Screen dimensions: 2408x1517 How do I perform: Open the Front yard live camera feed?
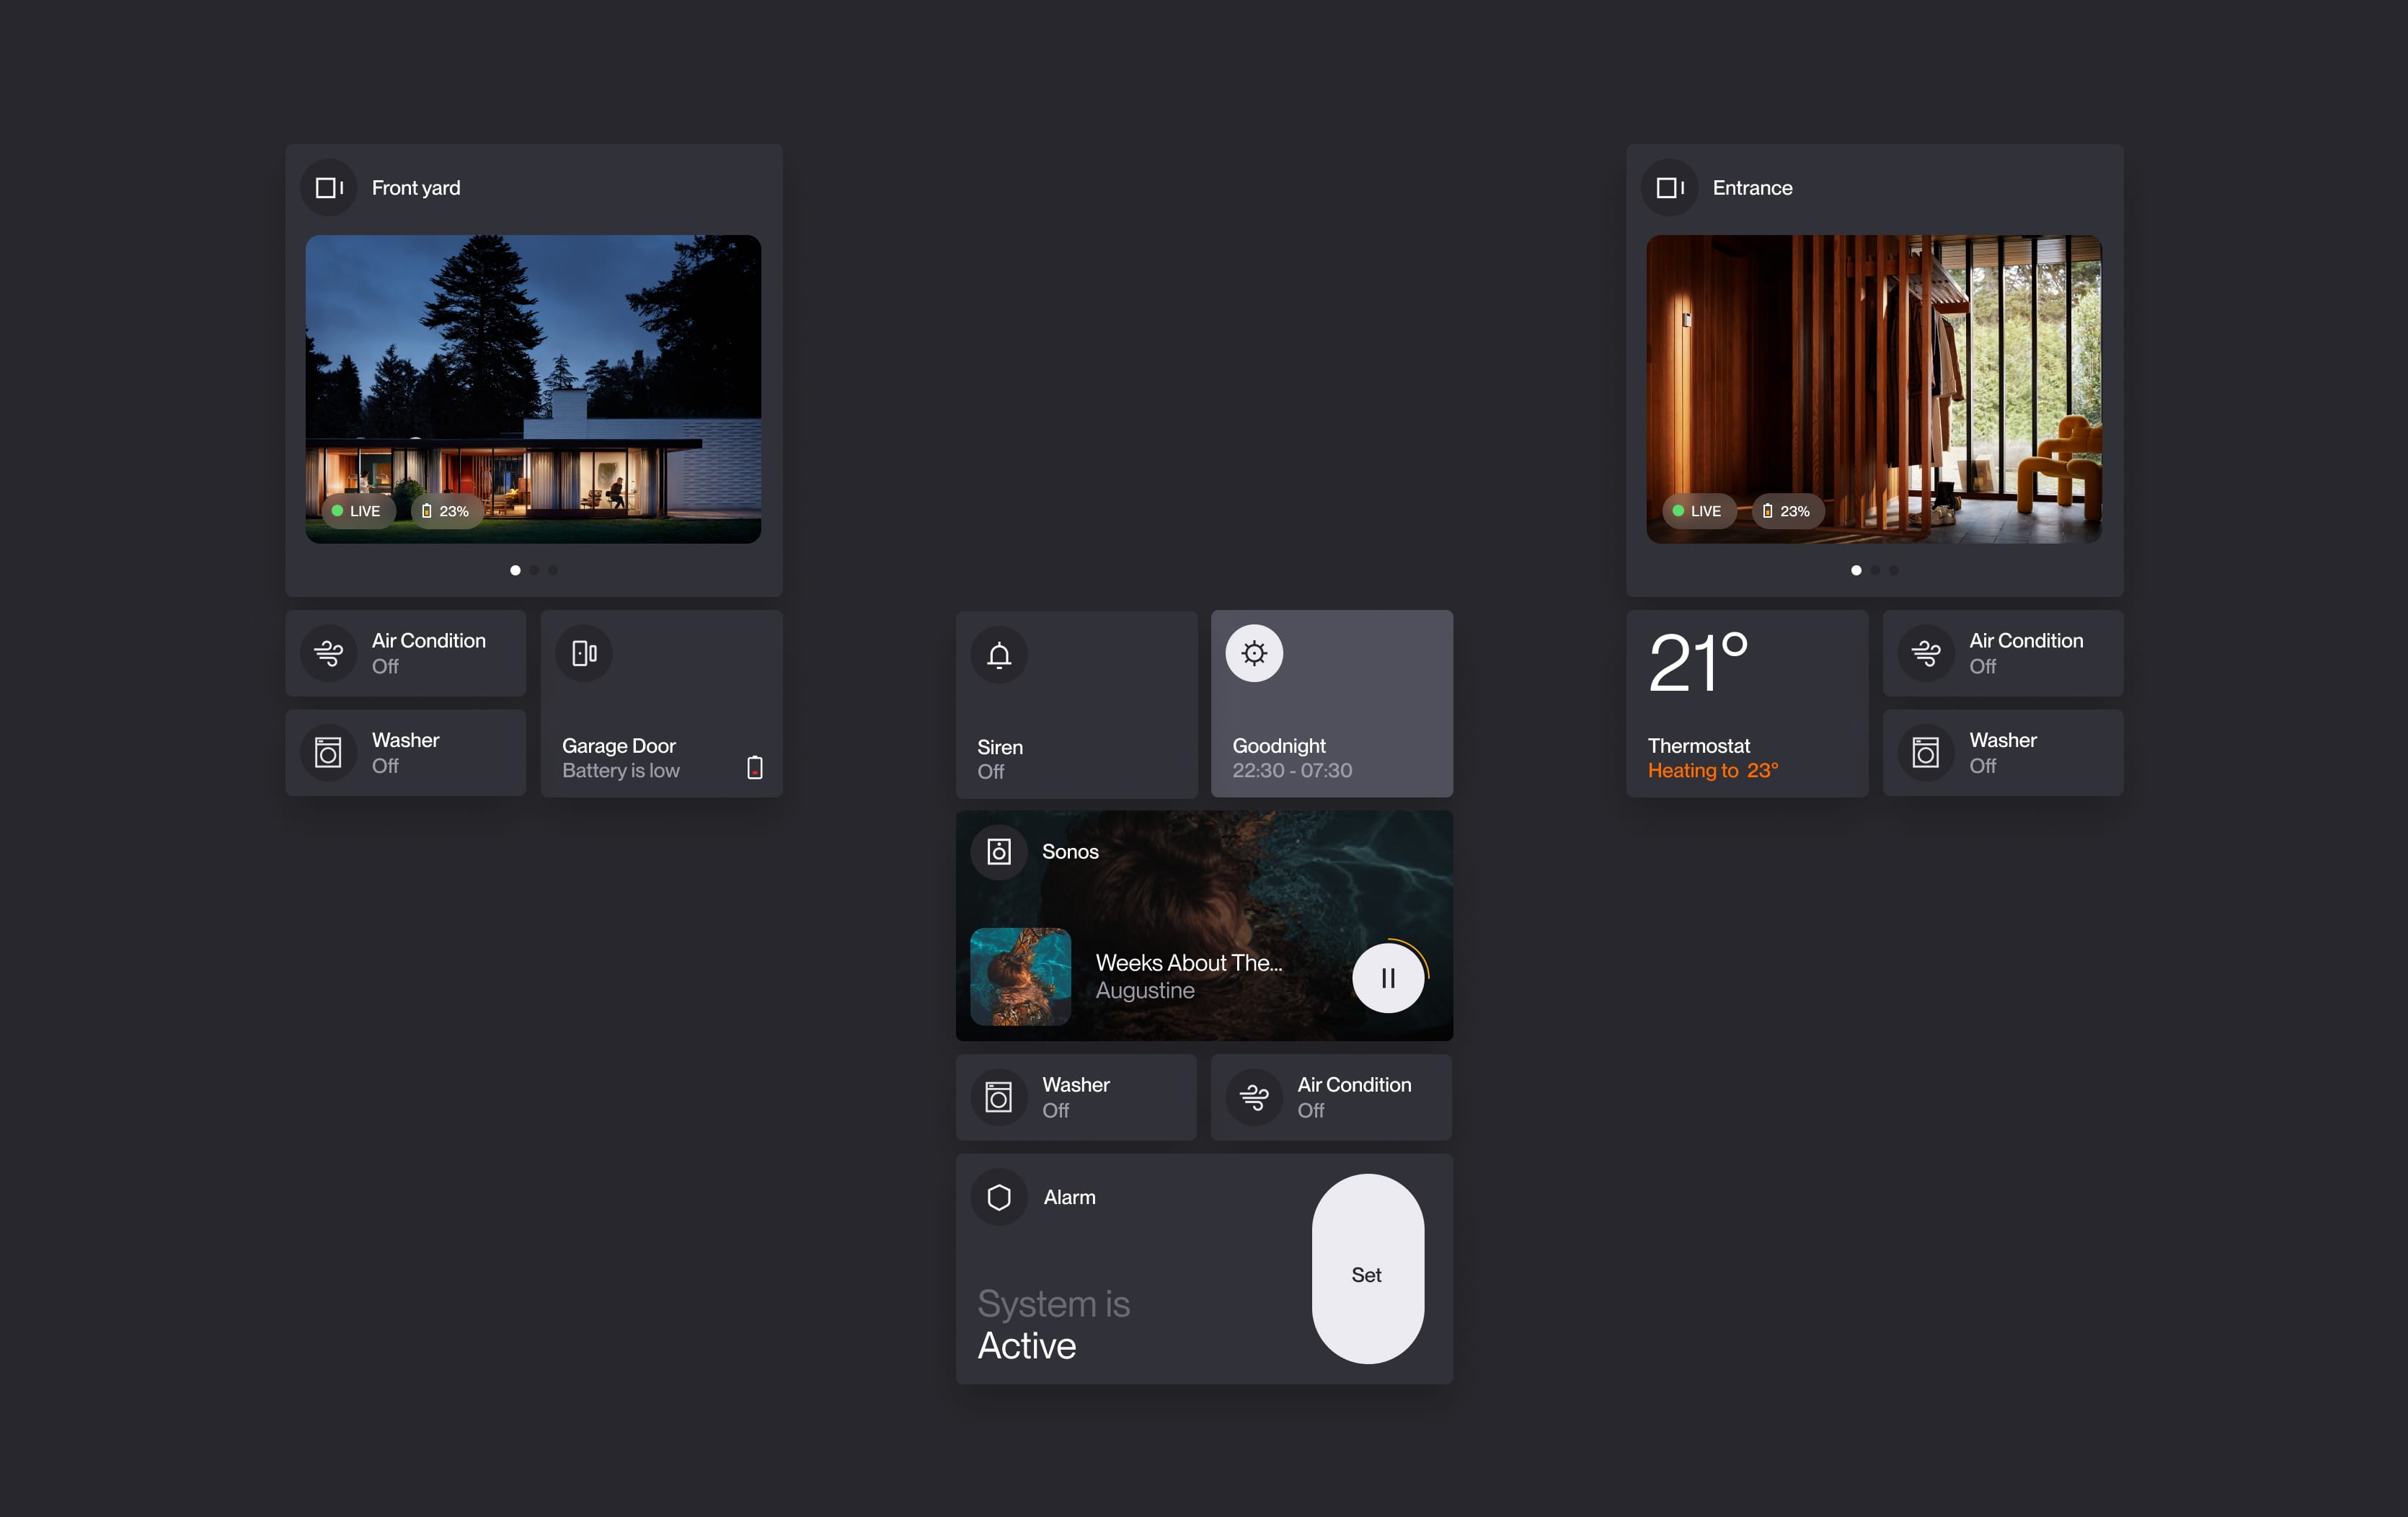(533, 389)
